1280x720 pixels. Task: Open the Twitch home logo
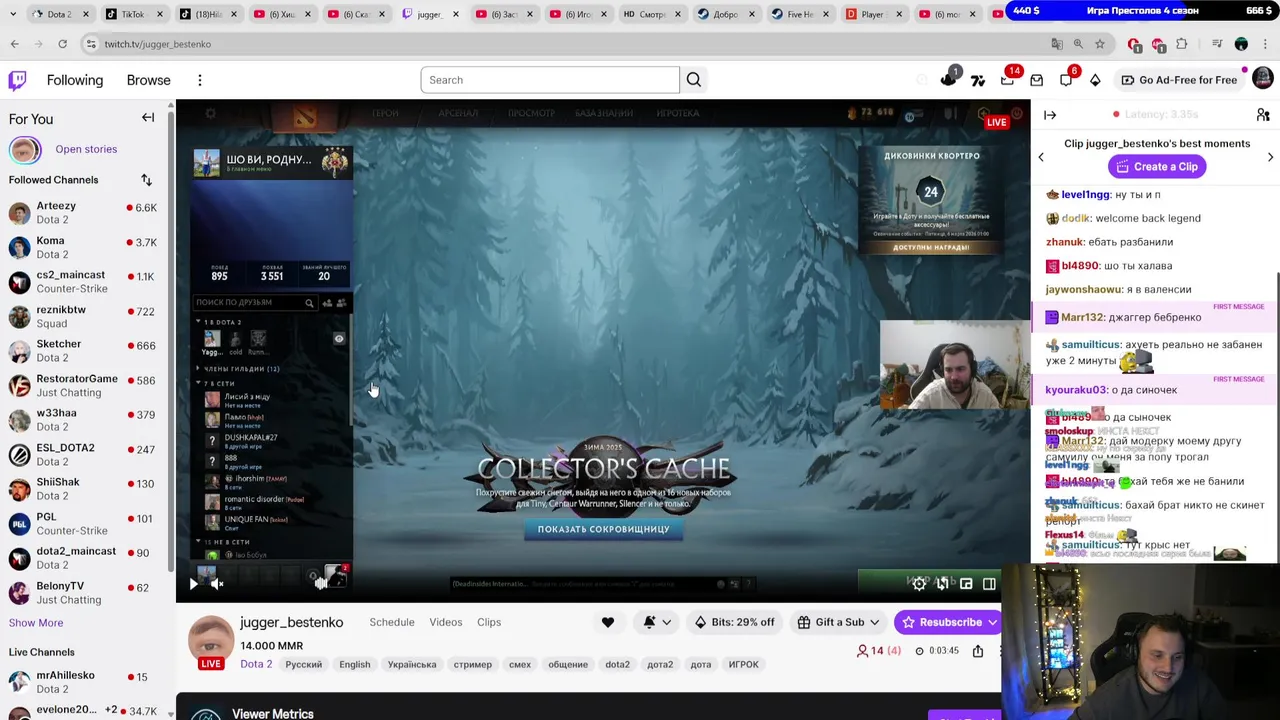[17, 80]
